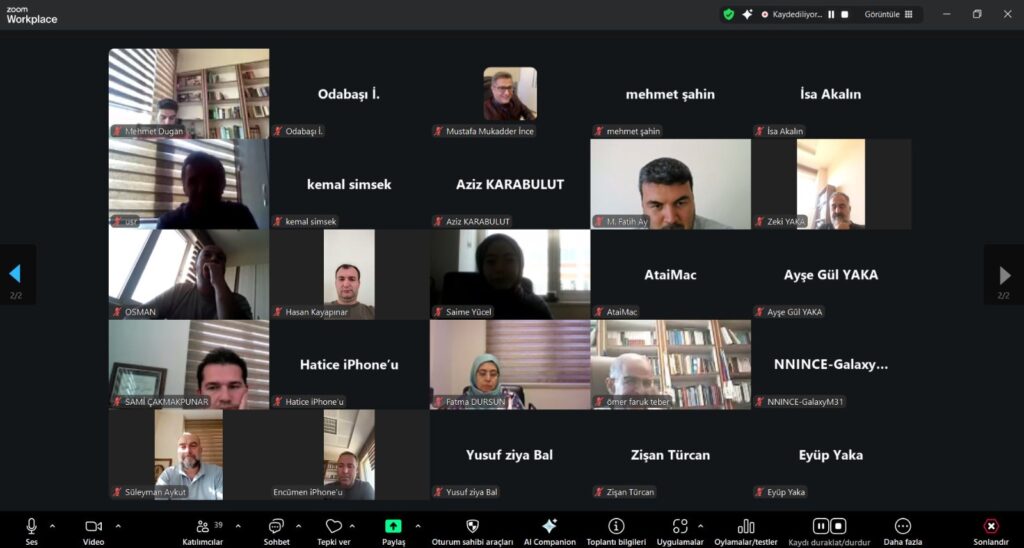Image resolution: width=1024 pixels, height=548 pixels.
Task: Open Toplantı bilgileri meeting info
Action: [616, 532]
